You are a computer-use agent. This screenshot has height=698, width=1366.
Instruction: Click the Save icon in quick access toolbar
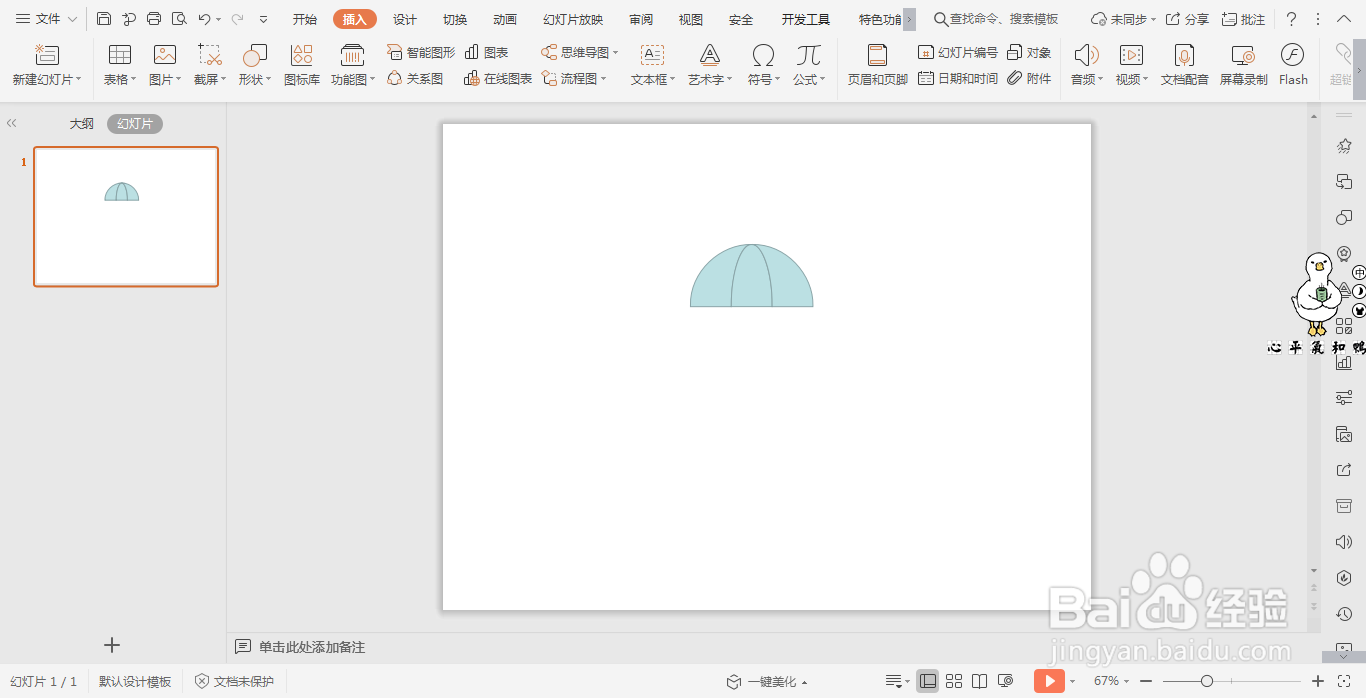click(104, 19)
